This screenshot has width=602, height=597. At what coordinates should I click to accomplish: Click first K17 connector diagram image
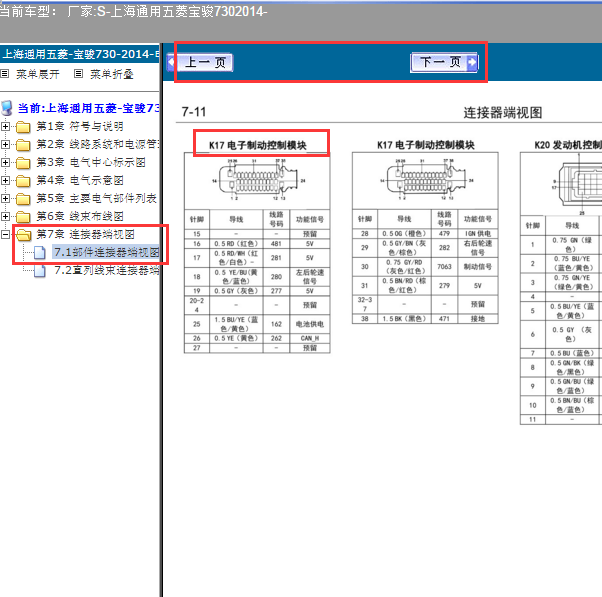(257, 180)
